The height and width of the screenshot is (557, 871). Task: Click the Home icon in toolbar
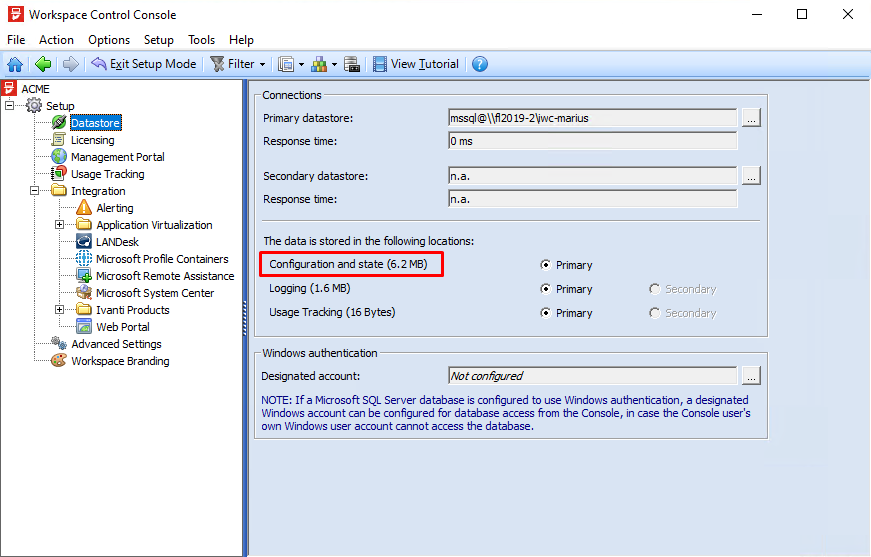pyautogui.click(x=15, y=64)
